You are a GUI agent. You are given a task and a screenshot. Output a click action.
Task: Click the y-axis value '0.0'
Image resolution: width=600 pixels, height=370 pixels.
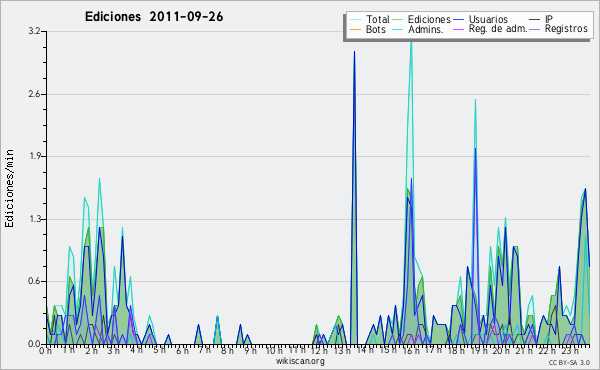click(34, 344)
